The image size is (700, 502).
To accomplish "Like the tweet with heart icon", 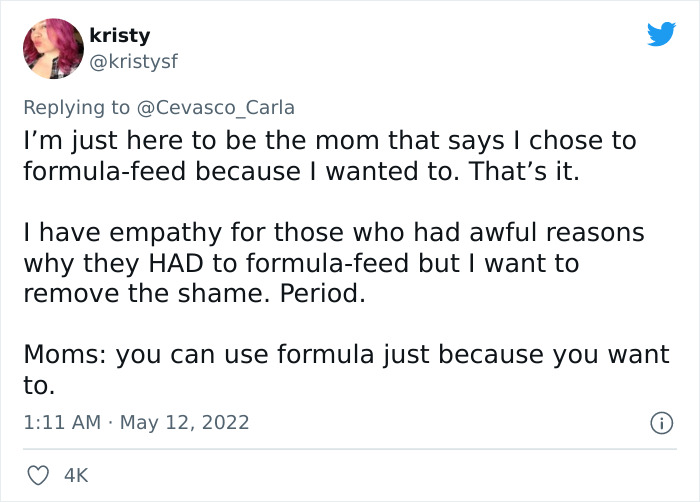I will pyautogui.click(x=37, y=476).
